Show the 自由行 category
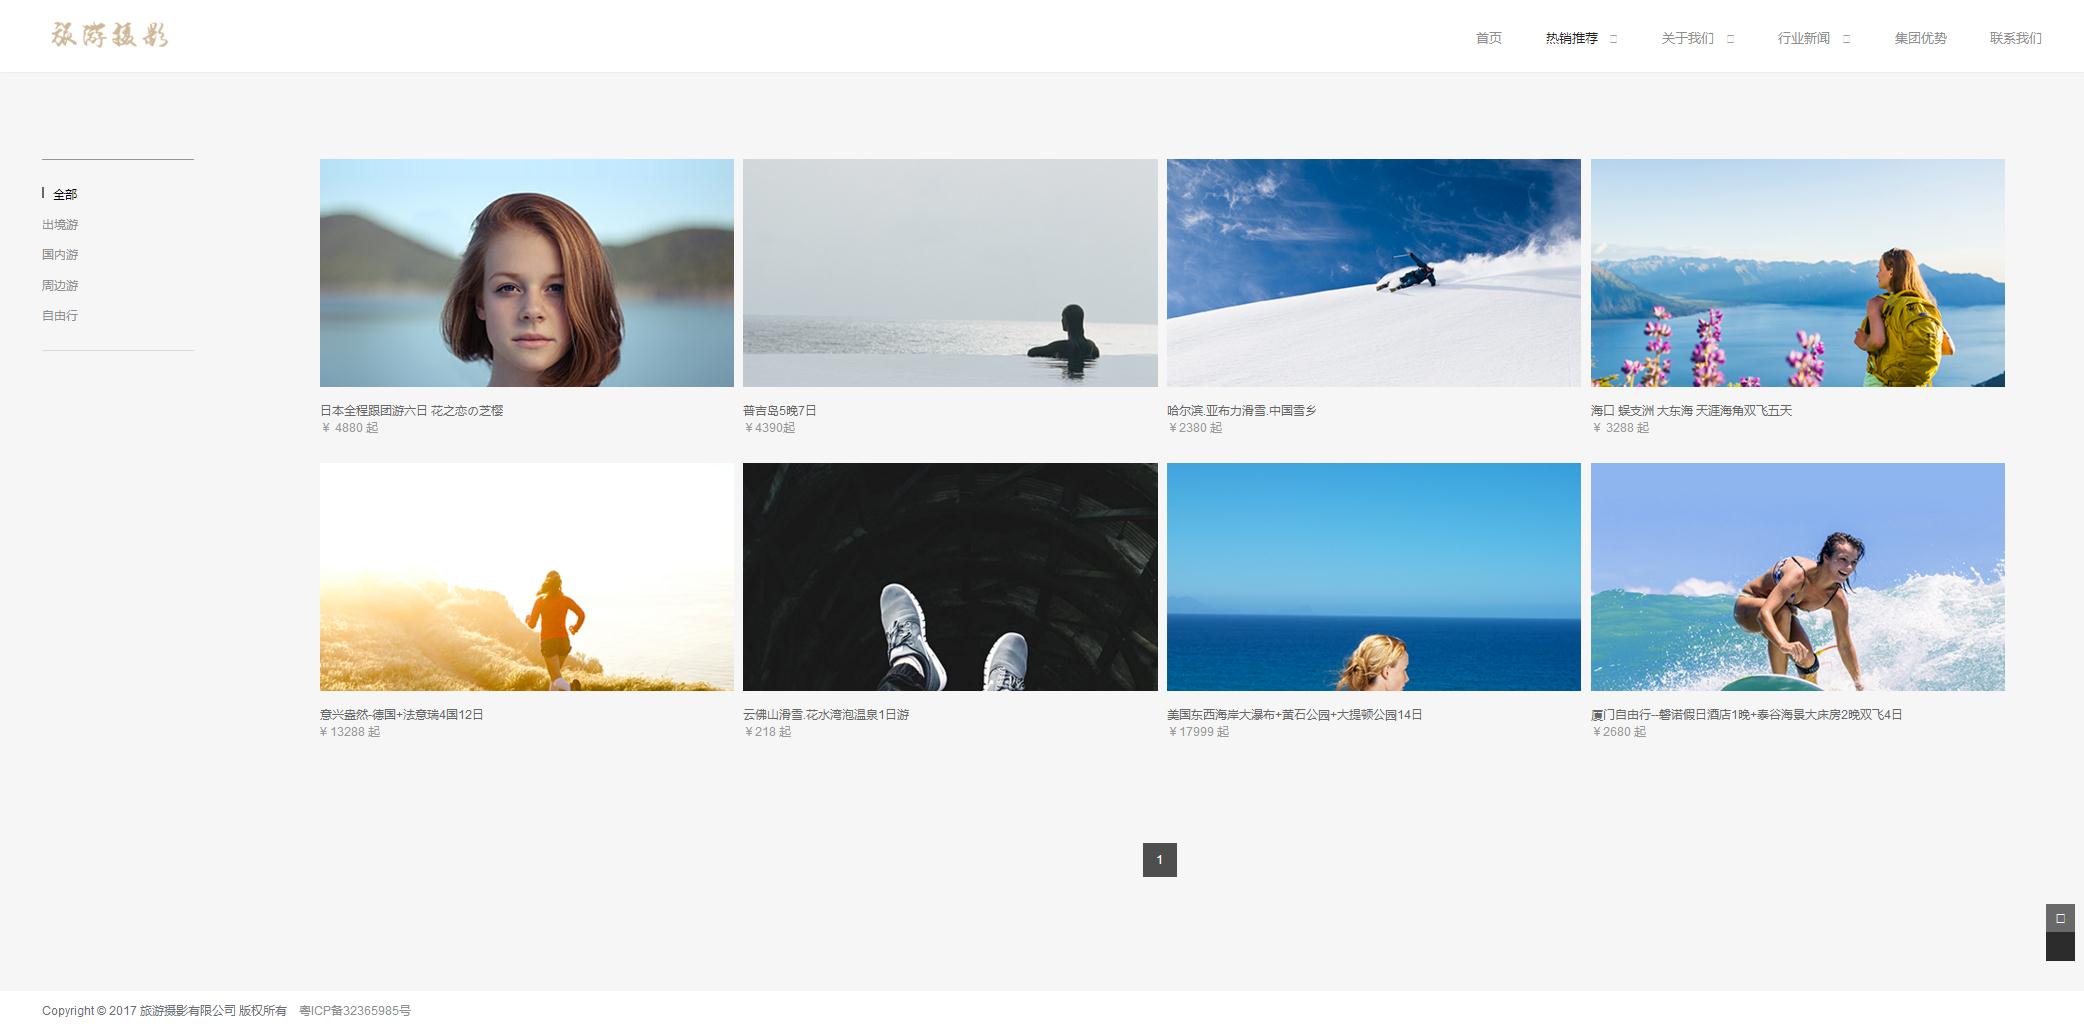Screen dimensions: 2084x1029 (60, 315)
